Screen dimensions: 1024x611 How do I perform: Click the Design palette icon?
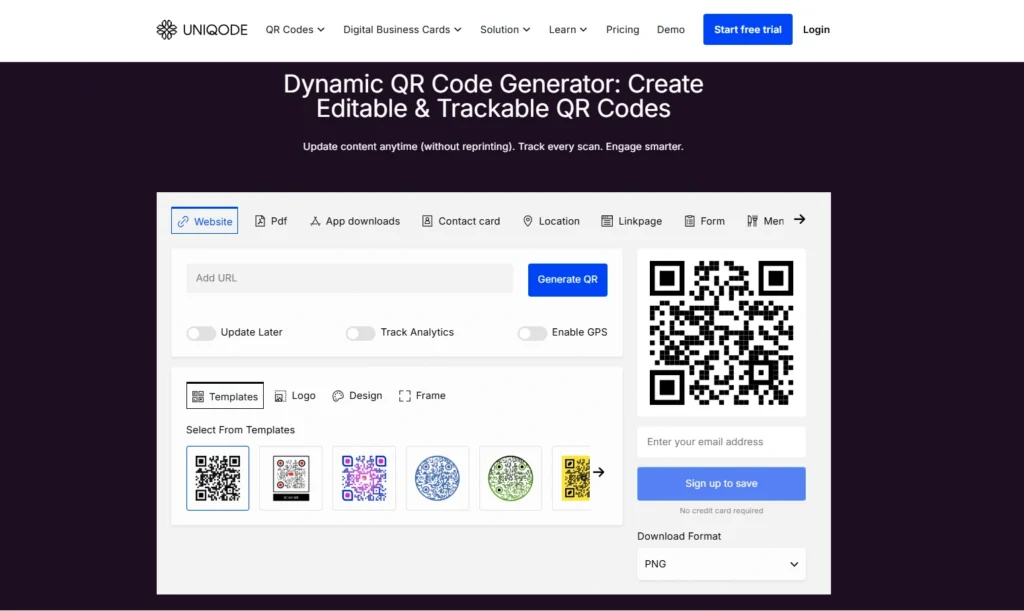(x=338, y=396)
